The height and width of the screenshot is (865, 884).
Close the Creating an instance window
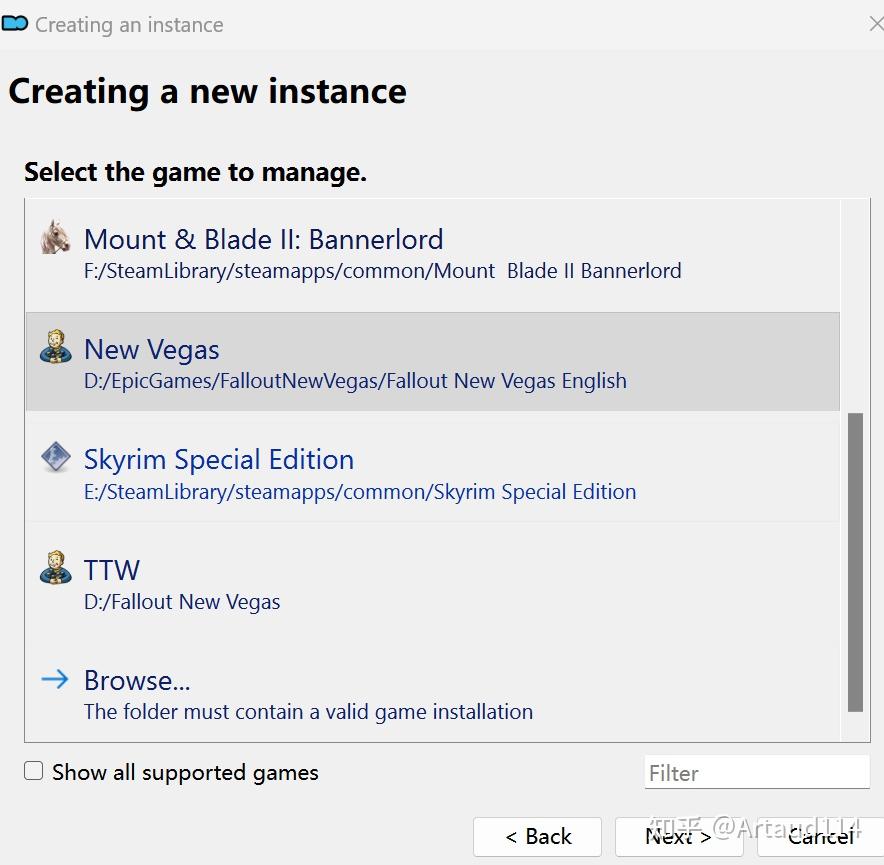pyautogui.click(x=876, y=24)
